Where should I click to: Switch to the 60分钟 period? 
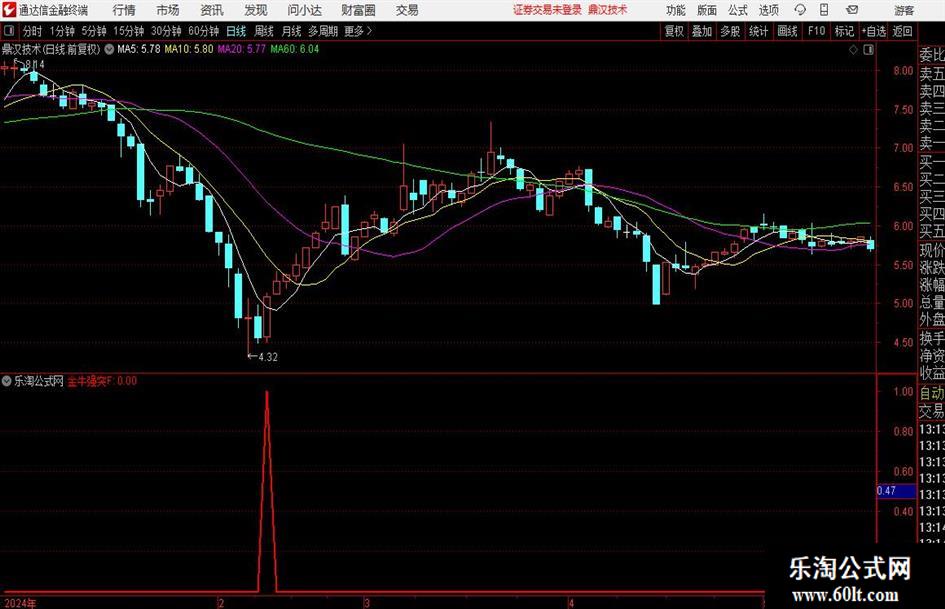tap(203, 31)
